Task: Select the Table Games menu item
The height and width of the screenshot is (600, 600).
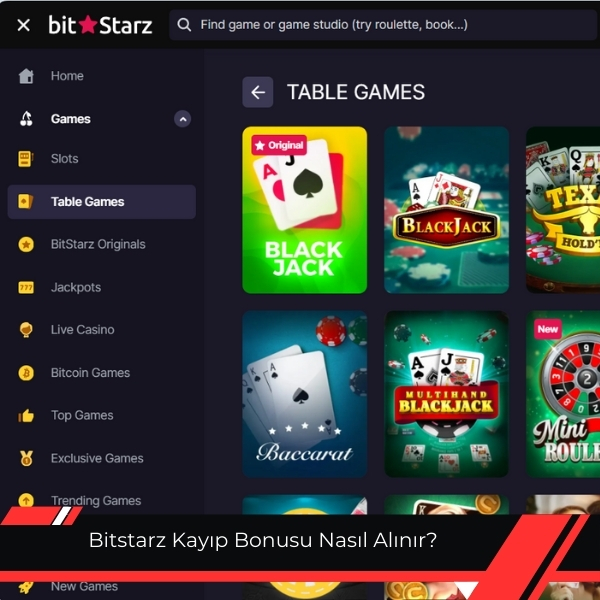Action: (102, 202)
